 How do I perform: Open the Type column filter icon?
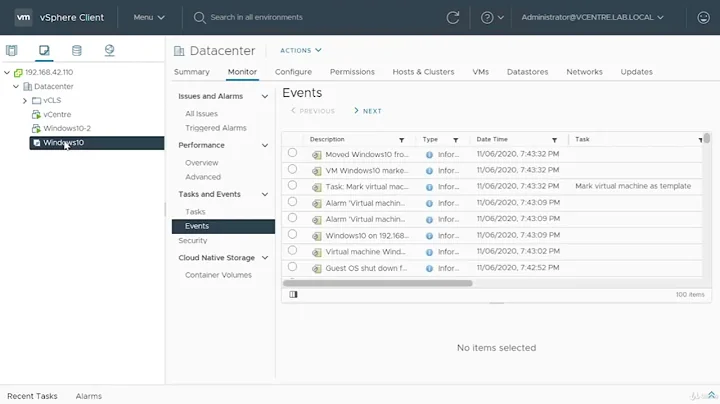click(456, 140)
